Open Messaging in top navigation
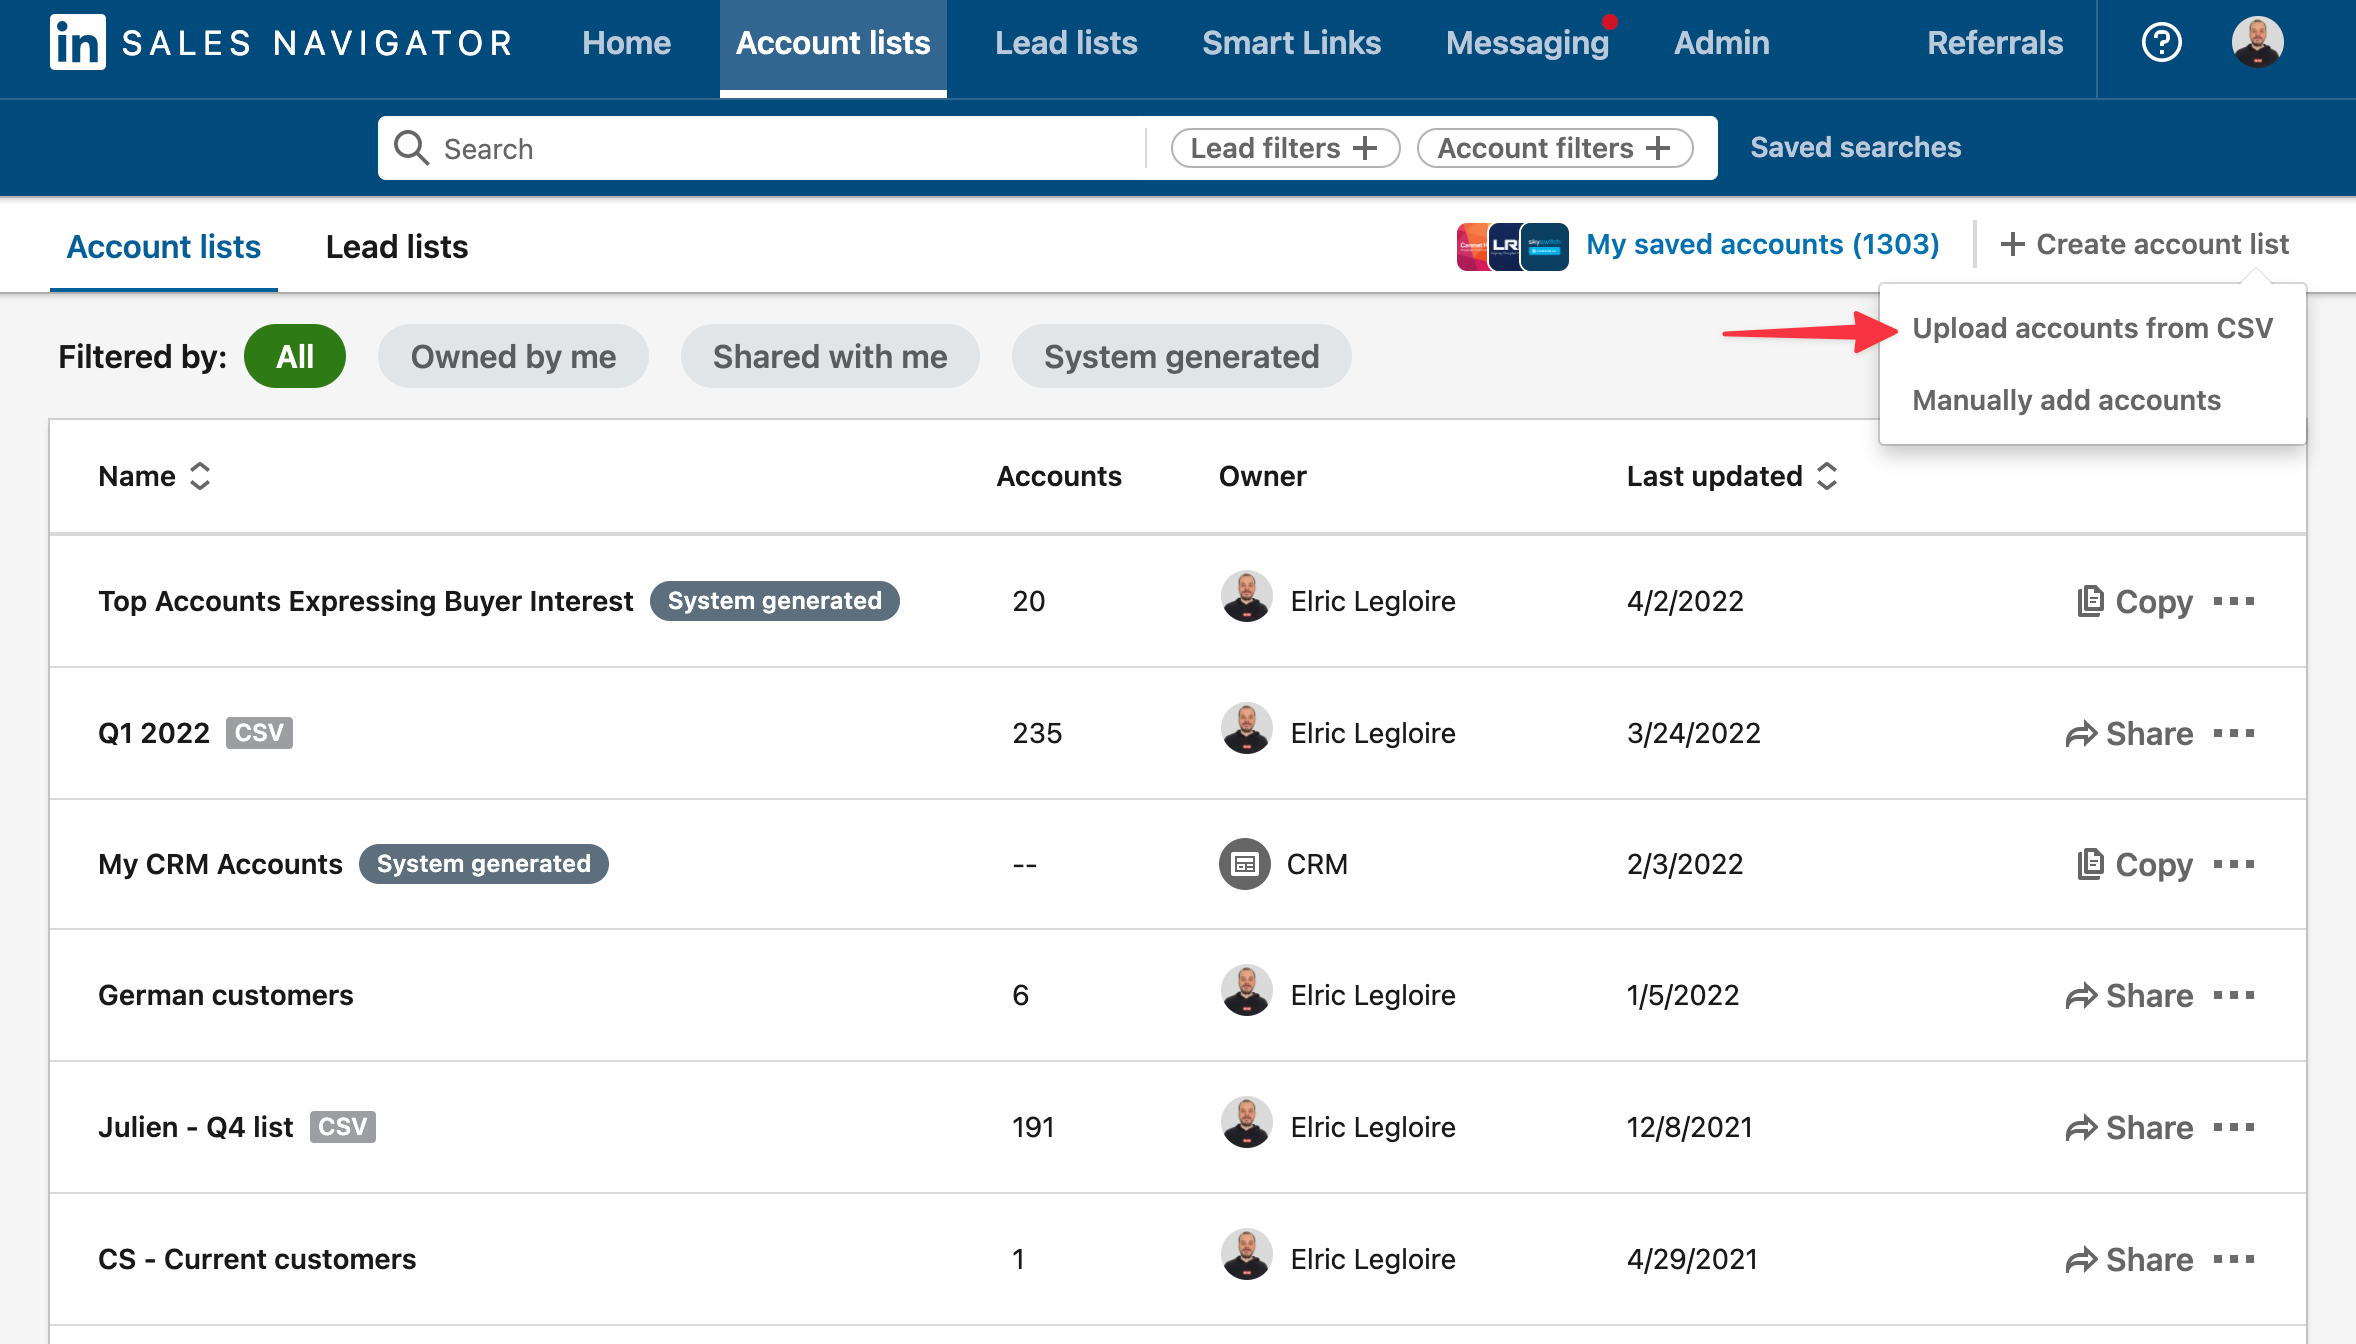2356x1344 pixels. (x=1527, y=43)
